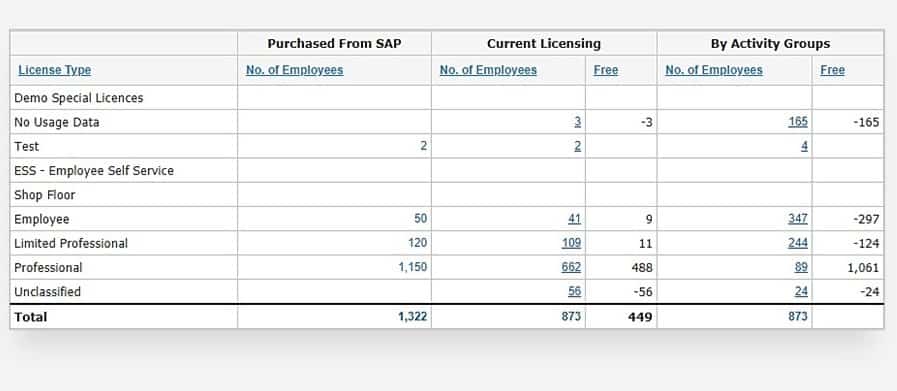Click By Activity Groups No. of Employees header
Image resolution: width=897 pixels, height=391 pixels.
714,70
